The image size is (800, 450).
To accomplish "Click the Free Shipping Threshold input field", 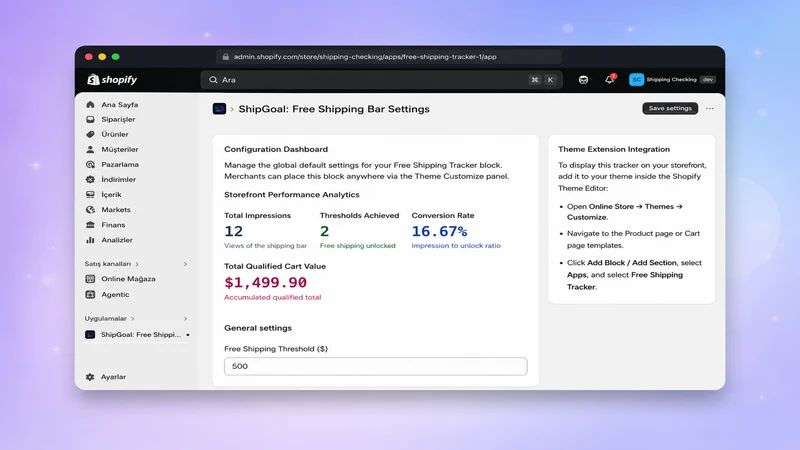I will pyautogui.click(x=376, y=366).
